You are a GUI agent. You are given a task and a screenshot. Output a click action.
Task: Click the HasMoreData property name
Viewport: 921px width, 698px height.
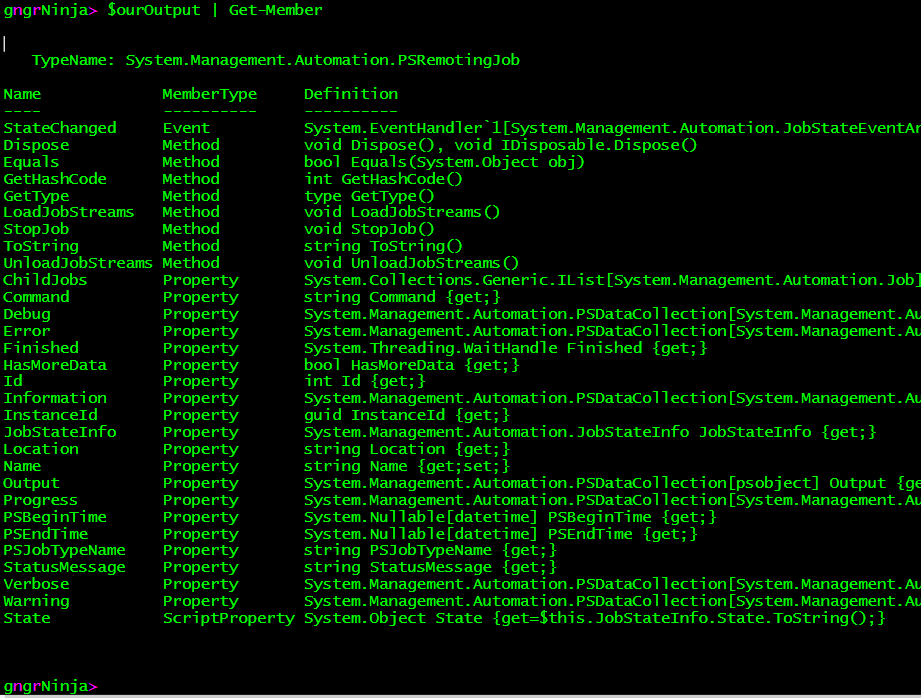click(55, 365)
